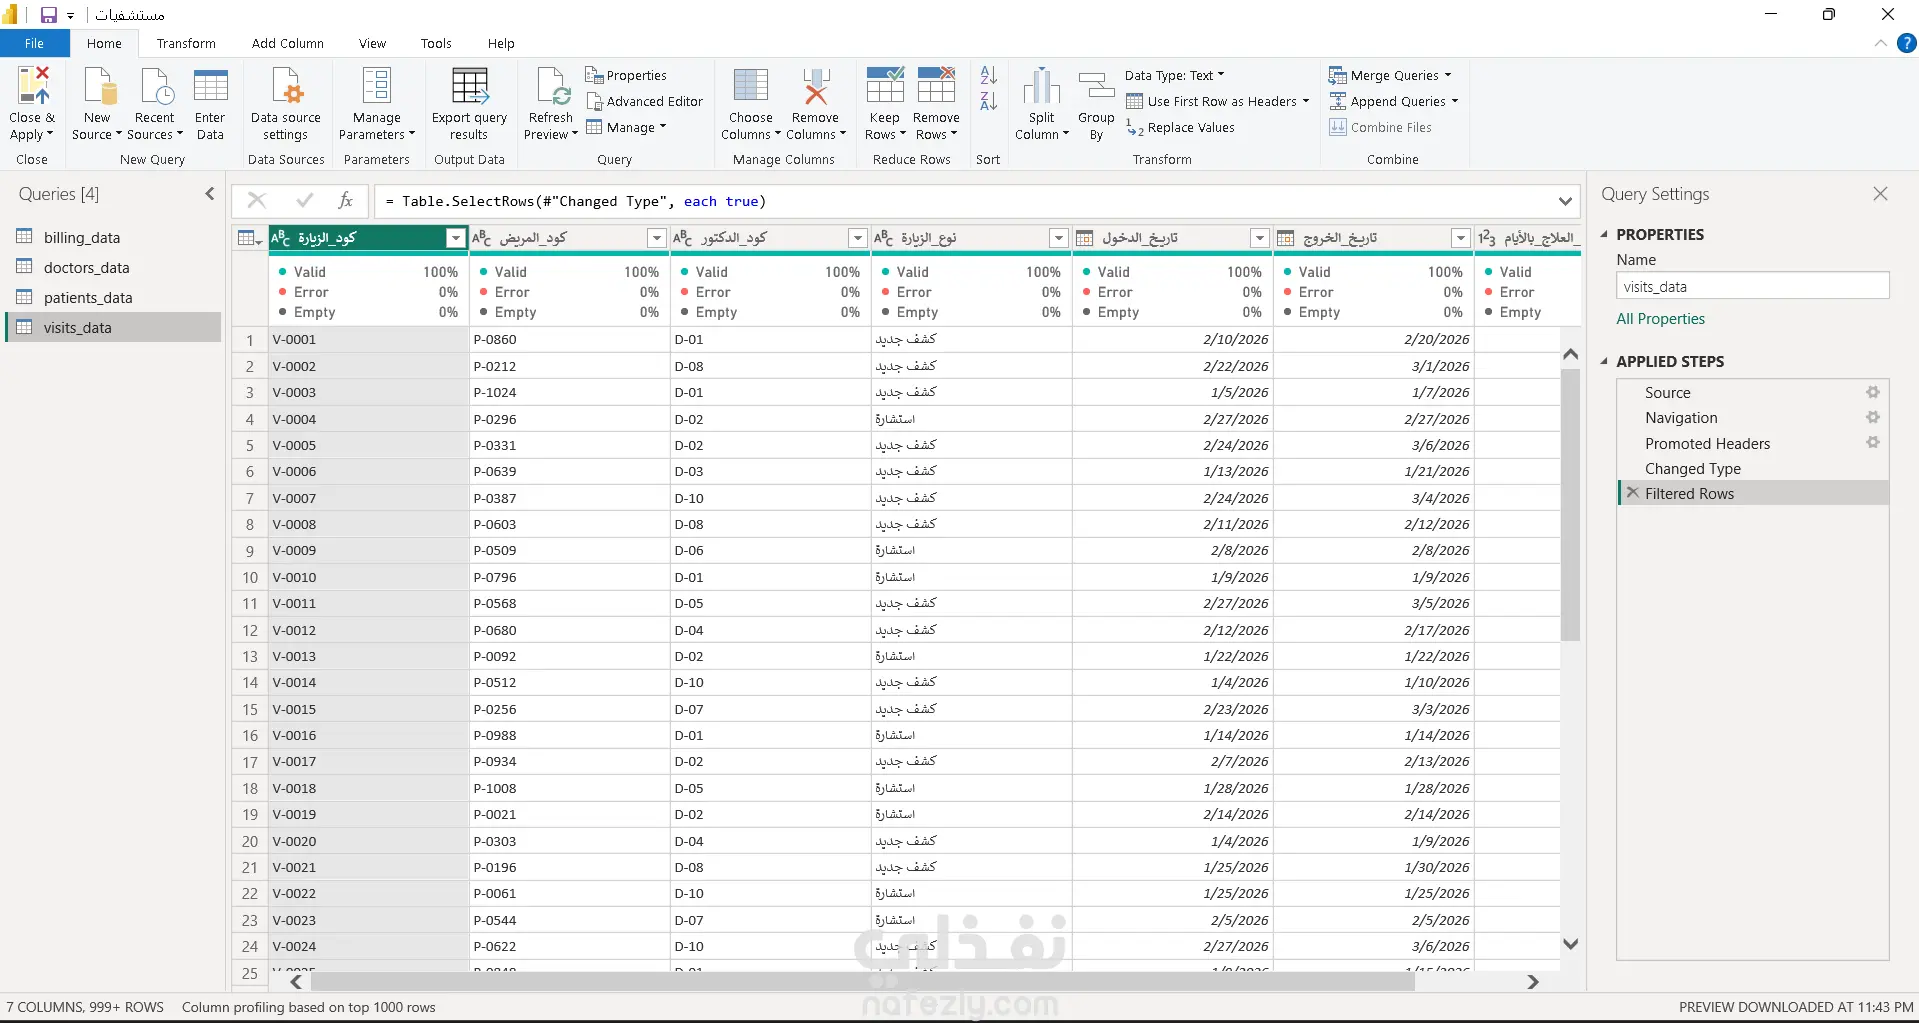Viewport: 1919px width, 1023px height.
Task: Click the vertical scrollbar down arrow
Action: [1570, 943]
